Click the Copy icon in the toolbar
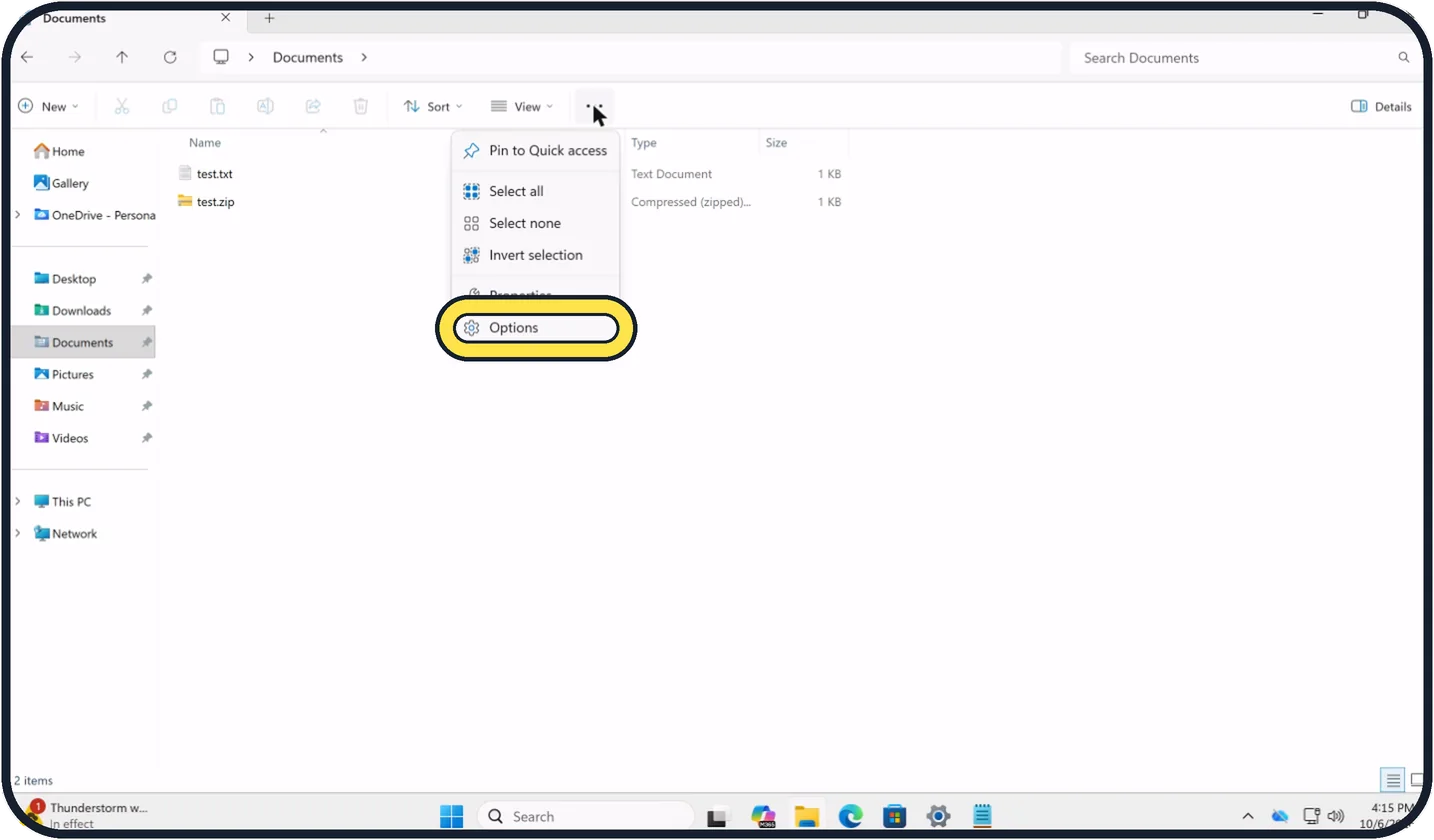This screenshot has width=1434, height=840. tap(170, 106)
